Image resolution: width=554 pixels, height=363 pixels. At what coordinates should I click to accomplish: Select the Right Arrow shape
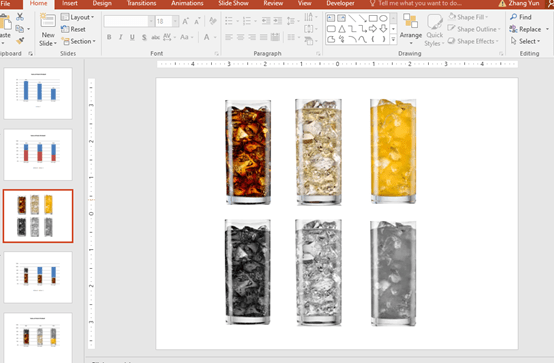(373, 29)
